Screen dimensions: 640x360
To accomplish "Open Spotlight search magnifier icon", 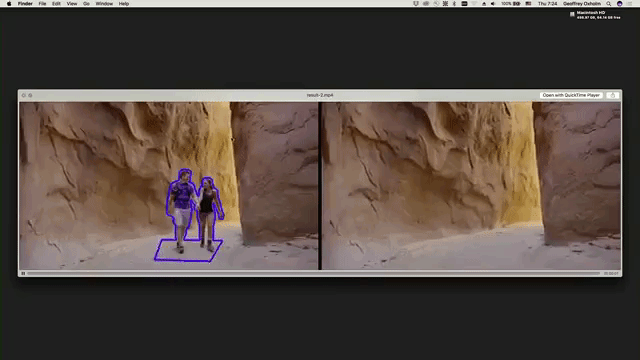I will point(609,4).
